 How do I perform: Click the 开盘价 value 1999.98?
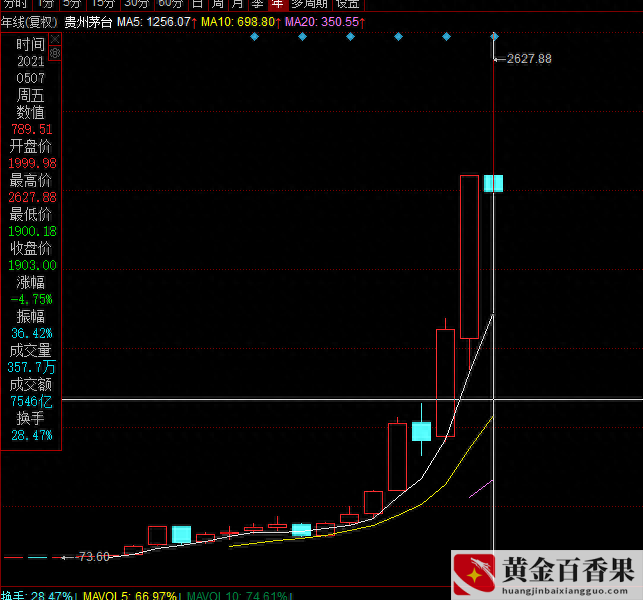coord(32,163)
